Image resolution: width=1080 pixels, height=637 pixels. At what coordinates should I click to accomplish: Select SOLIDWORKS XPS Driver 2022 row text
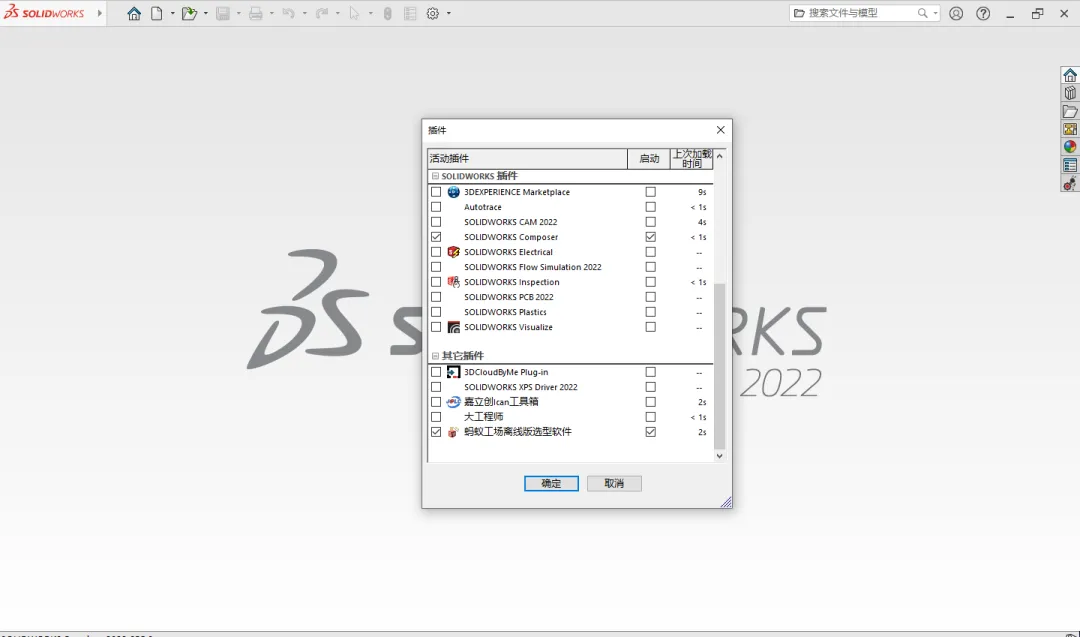point(521,387)
